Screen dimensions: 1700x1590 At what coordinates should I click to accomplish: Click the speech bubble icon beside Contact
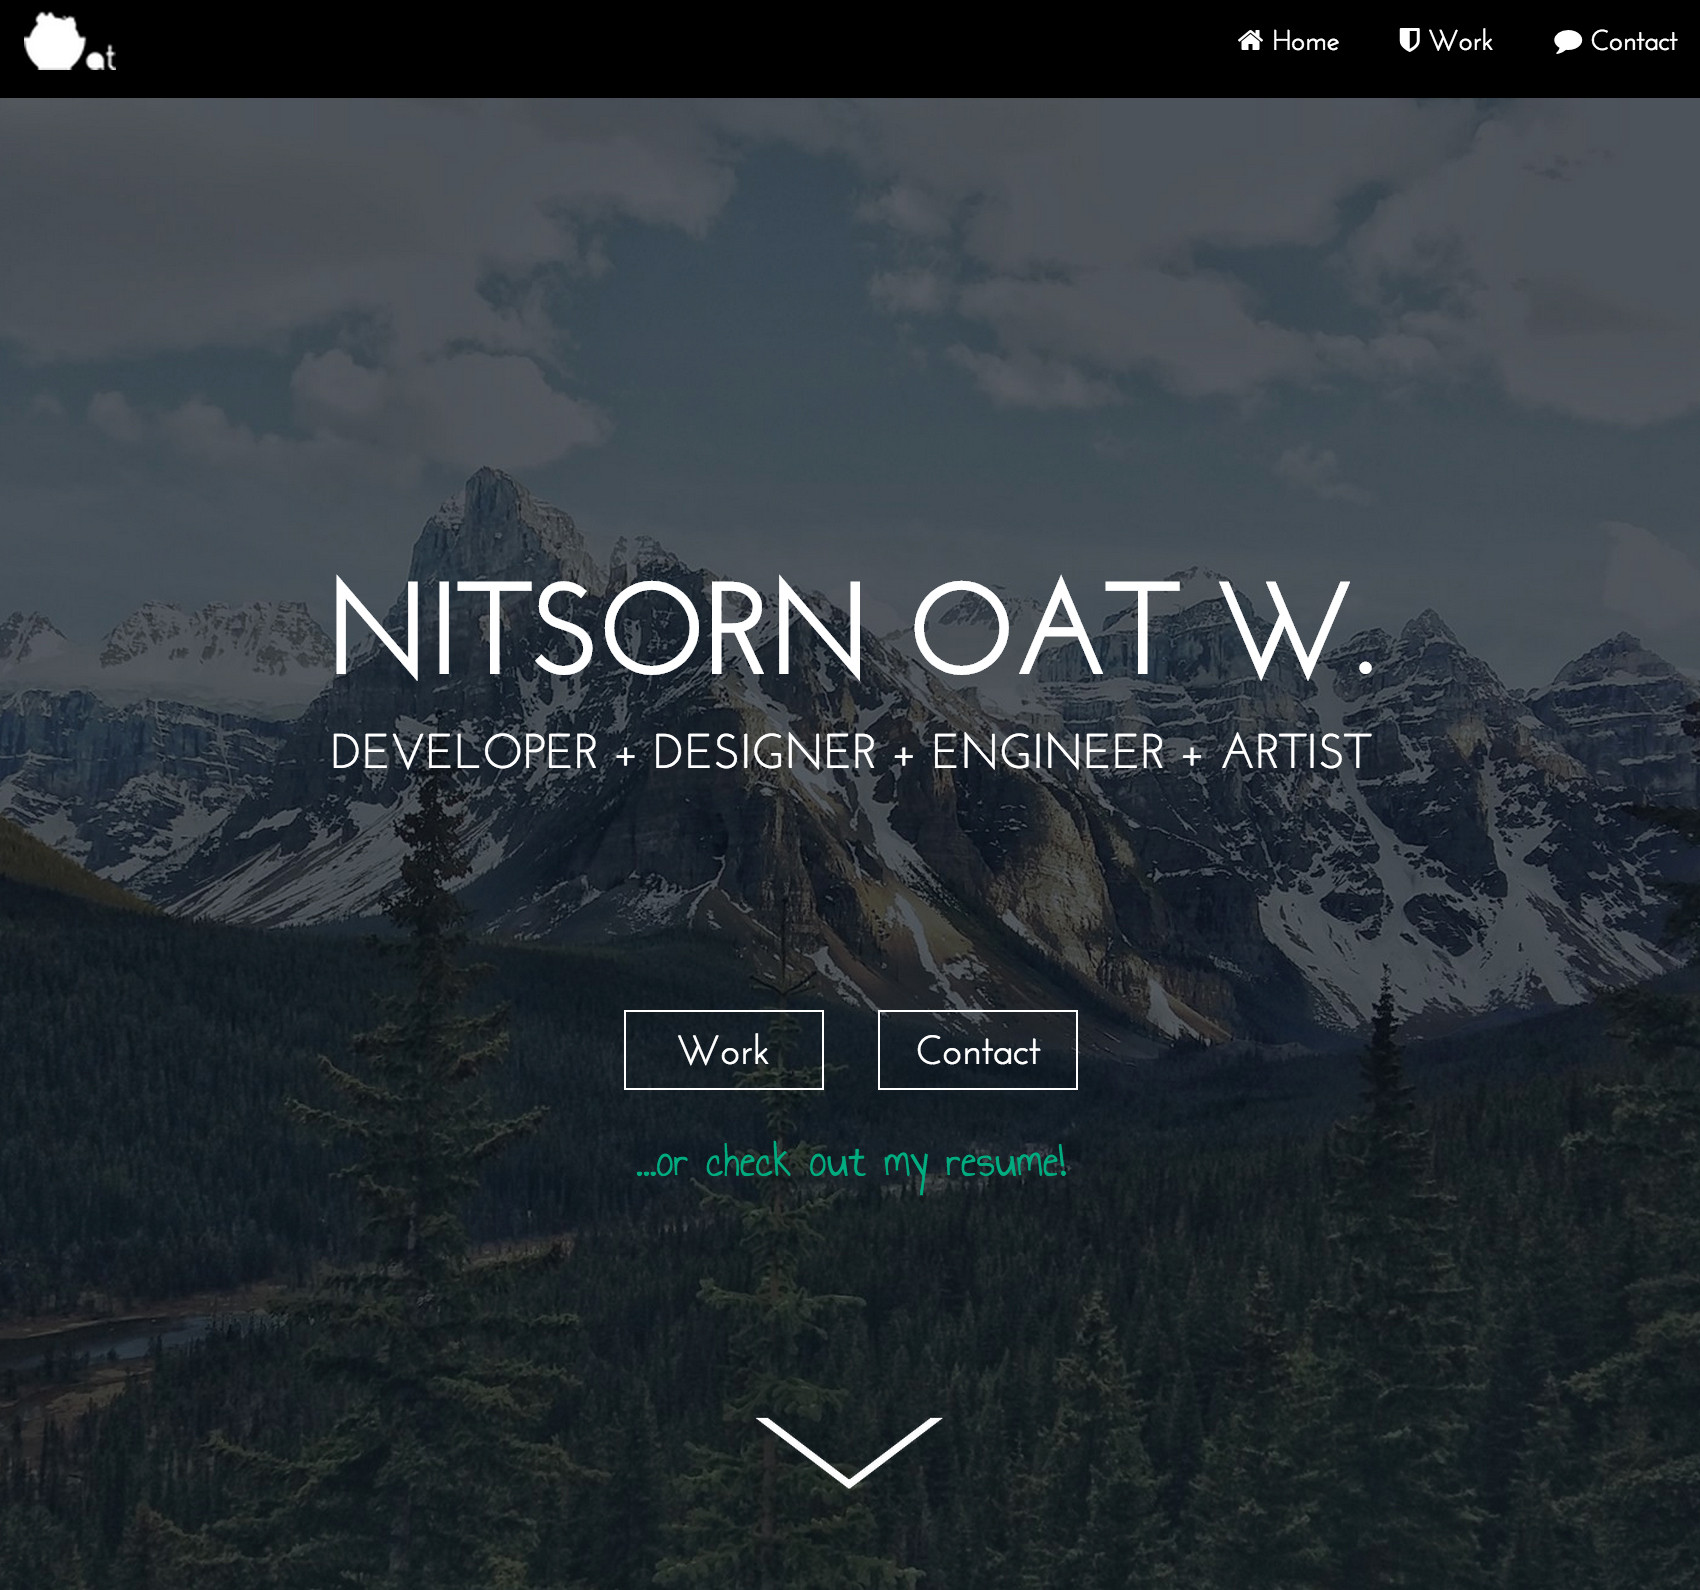coord(1567,41)
